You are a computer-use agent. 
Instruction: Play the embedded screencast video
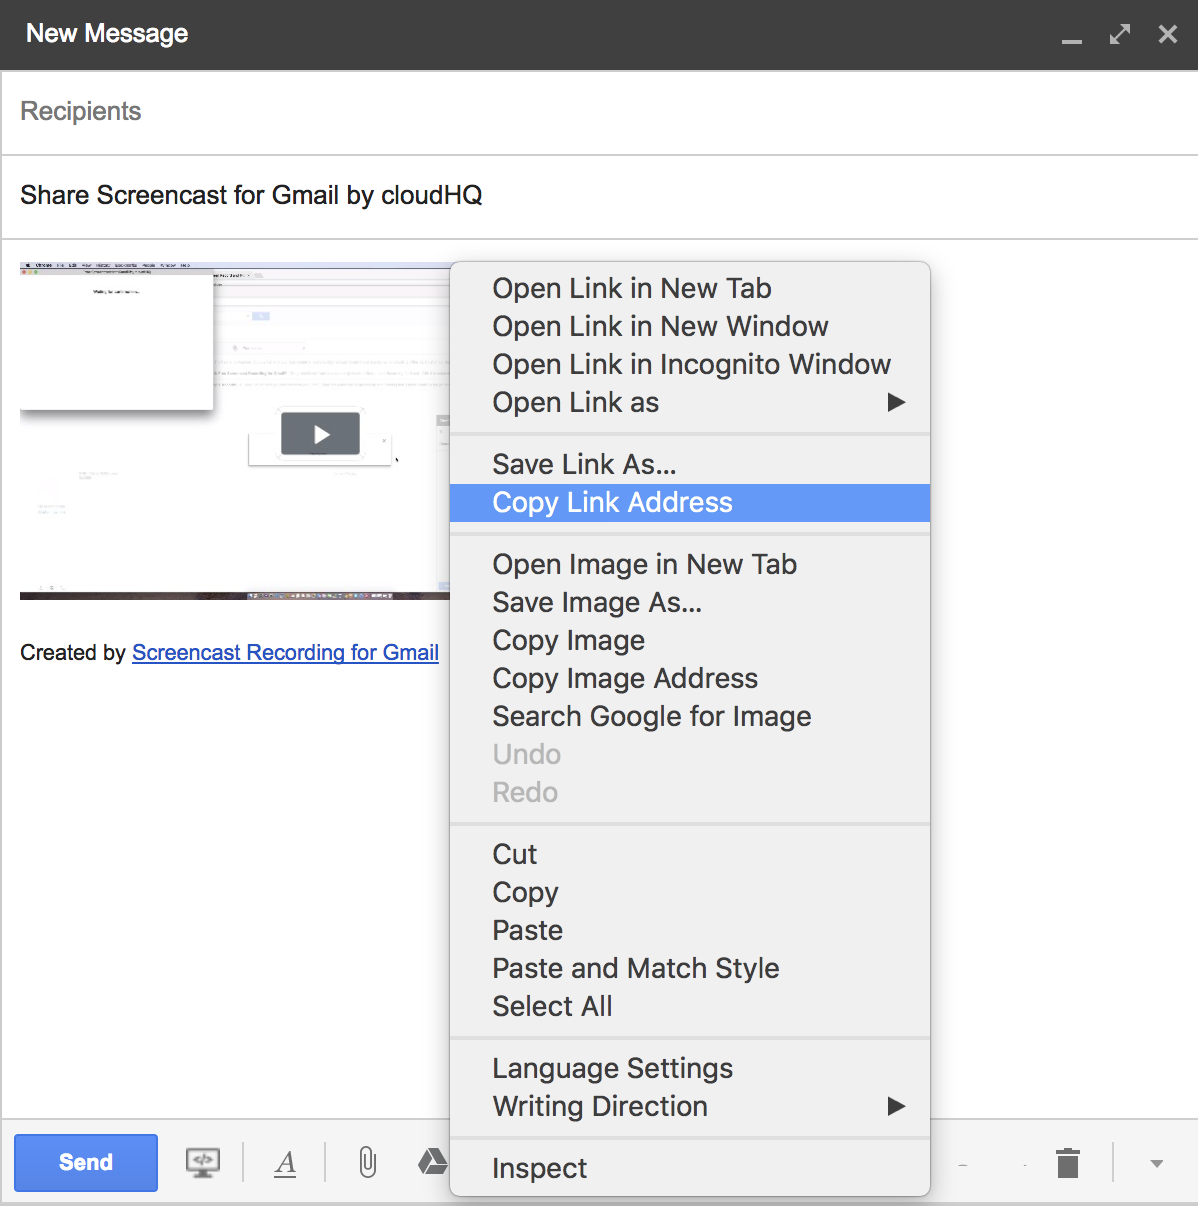[x=320, y=433]
